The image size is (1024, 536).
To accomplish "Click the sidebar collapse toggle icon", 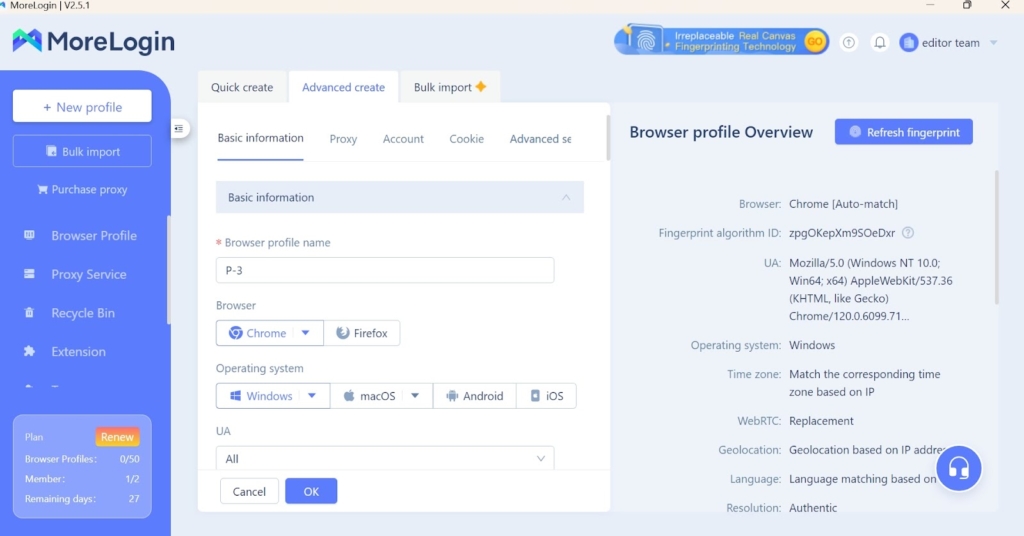I will coord(179,128).
